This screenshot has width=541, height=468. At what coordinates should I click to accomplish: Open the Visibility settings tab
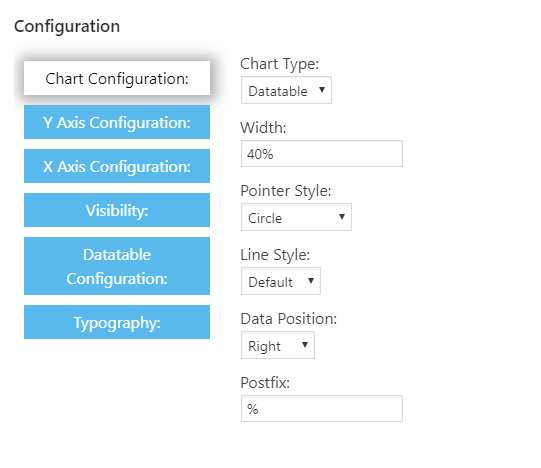tap(117, 210)
